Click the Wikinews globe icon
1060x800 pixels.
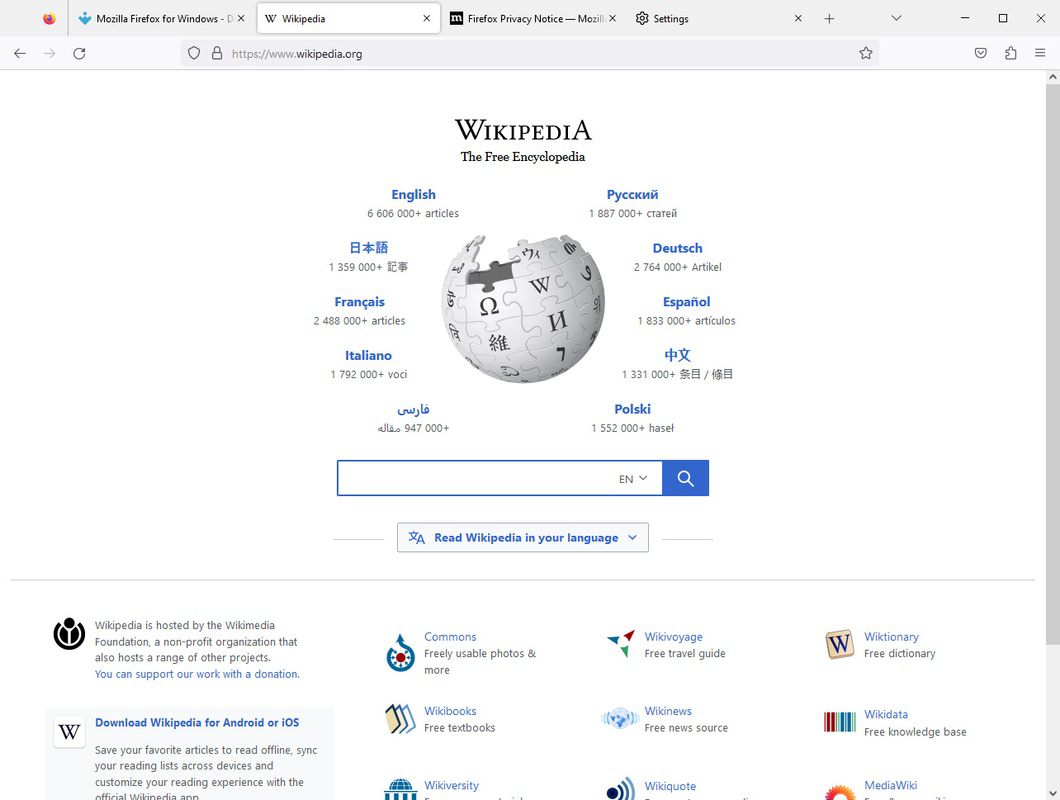click(x=619, y=719)
